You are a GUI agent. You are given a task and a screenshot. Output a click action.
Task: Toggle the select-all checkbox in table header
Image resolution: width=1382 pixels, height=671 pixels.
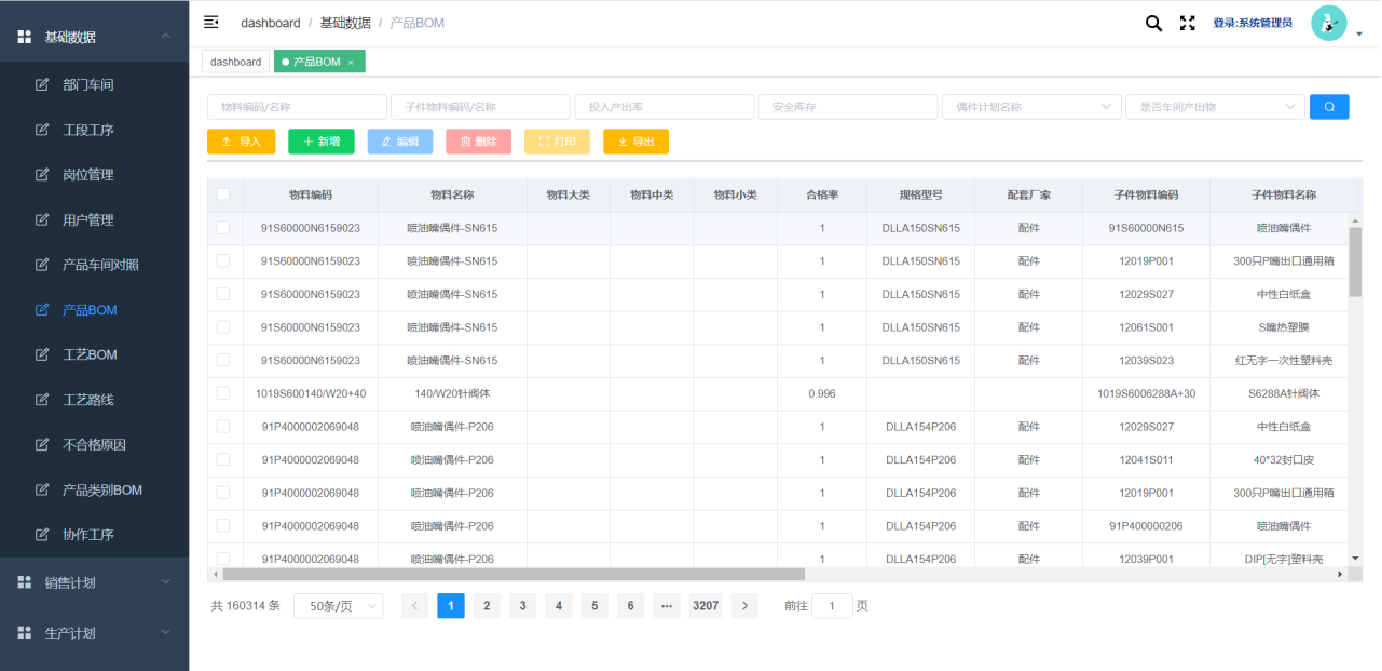[x=224, y=195]
